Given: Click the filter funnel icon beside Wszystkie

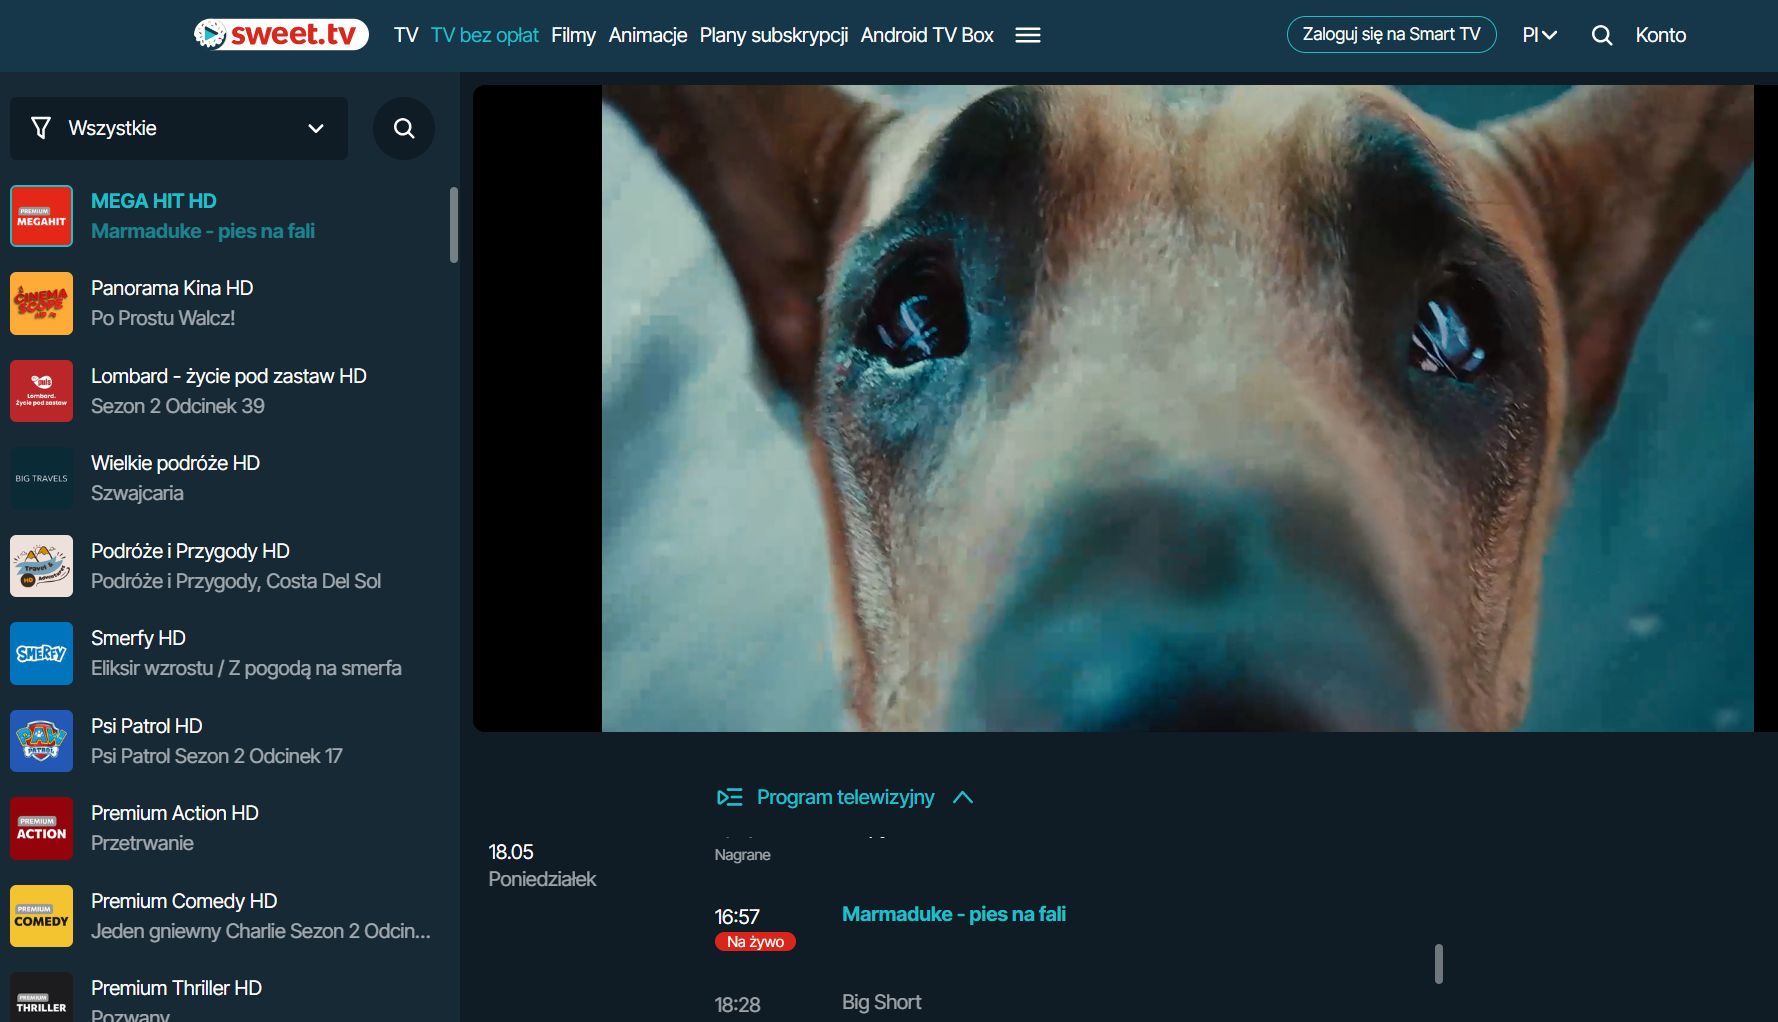Looking at the screenshot, I should (41, 128).
